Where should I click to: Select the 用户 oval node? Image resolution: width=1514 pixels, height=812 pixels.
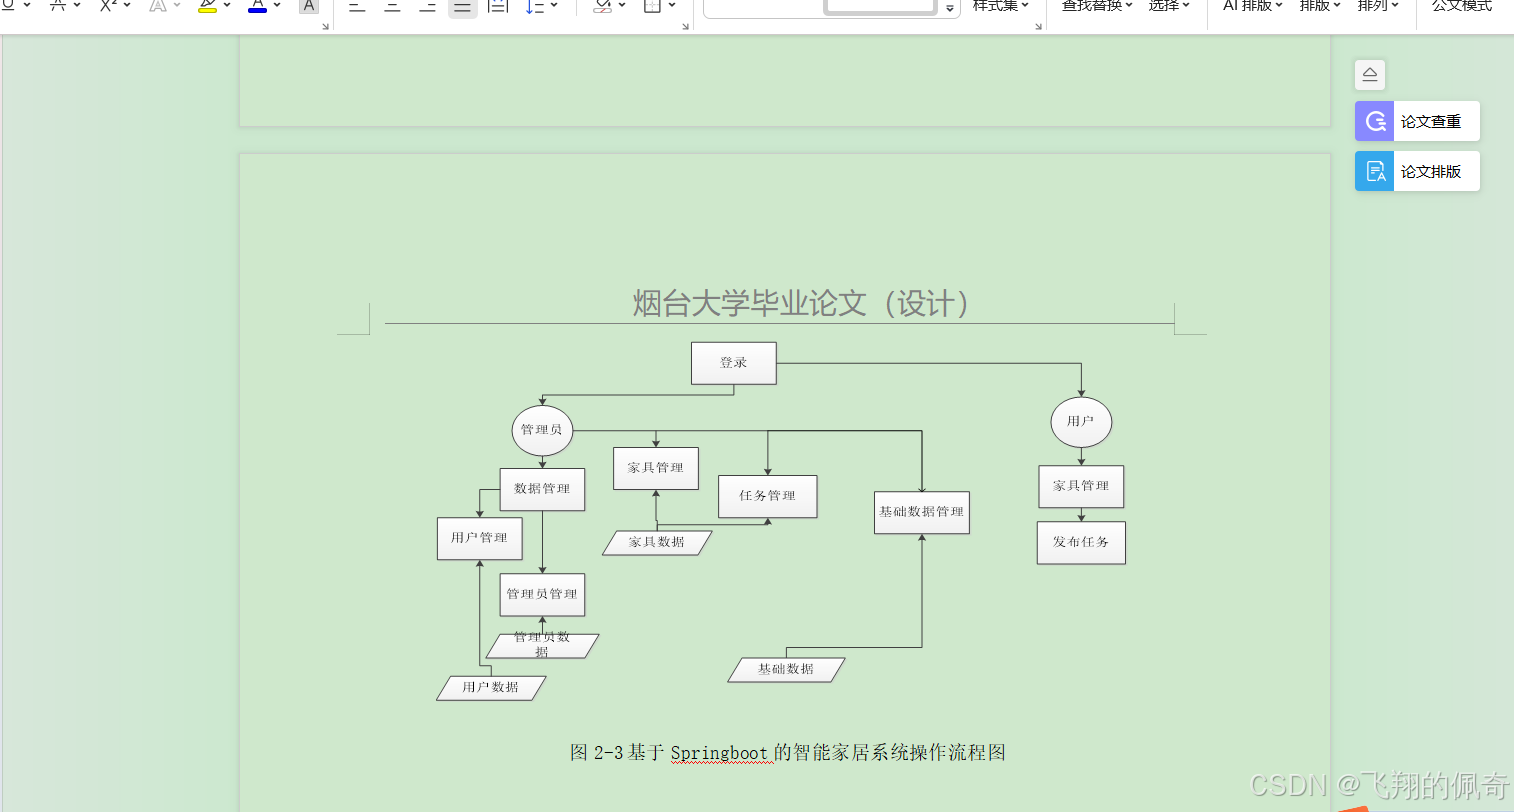click(1081, 422)
